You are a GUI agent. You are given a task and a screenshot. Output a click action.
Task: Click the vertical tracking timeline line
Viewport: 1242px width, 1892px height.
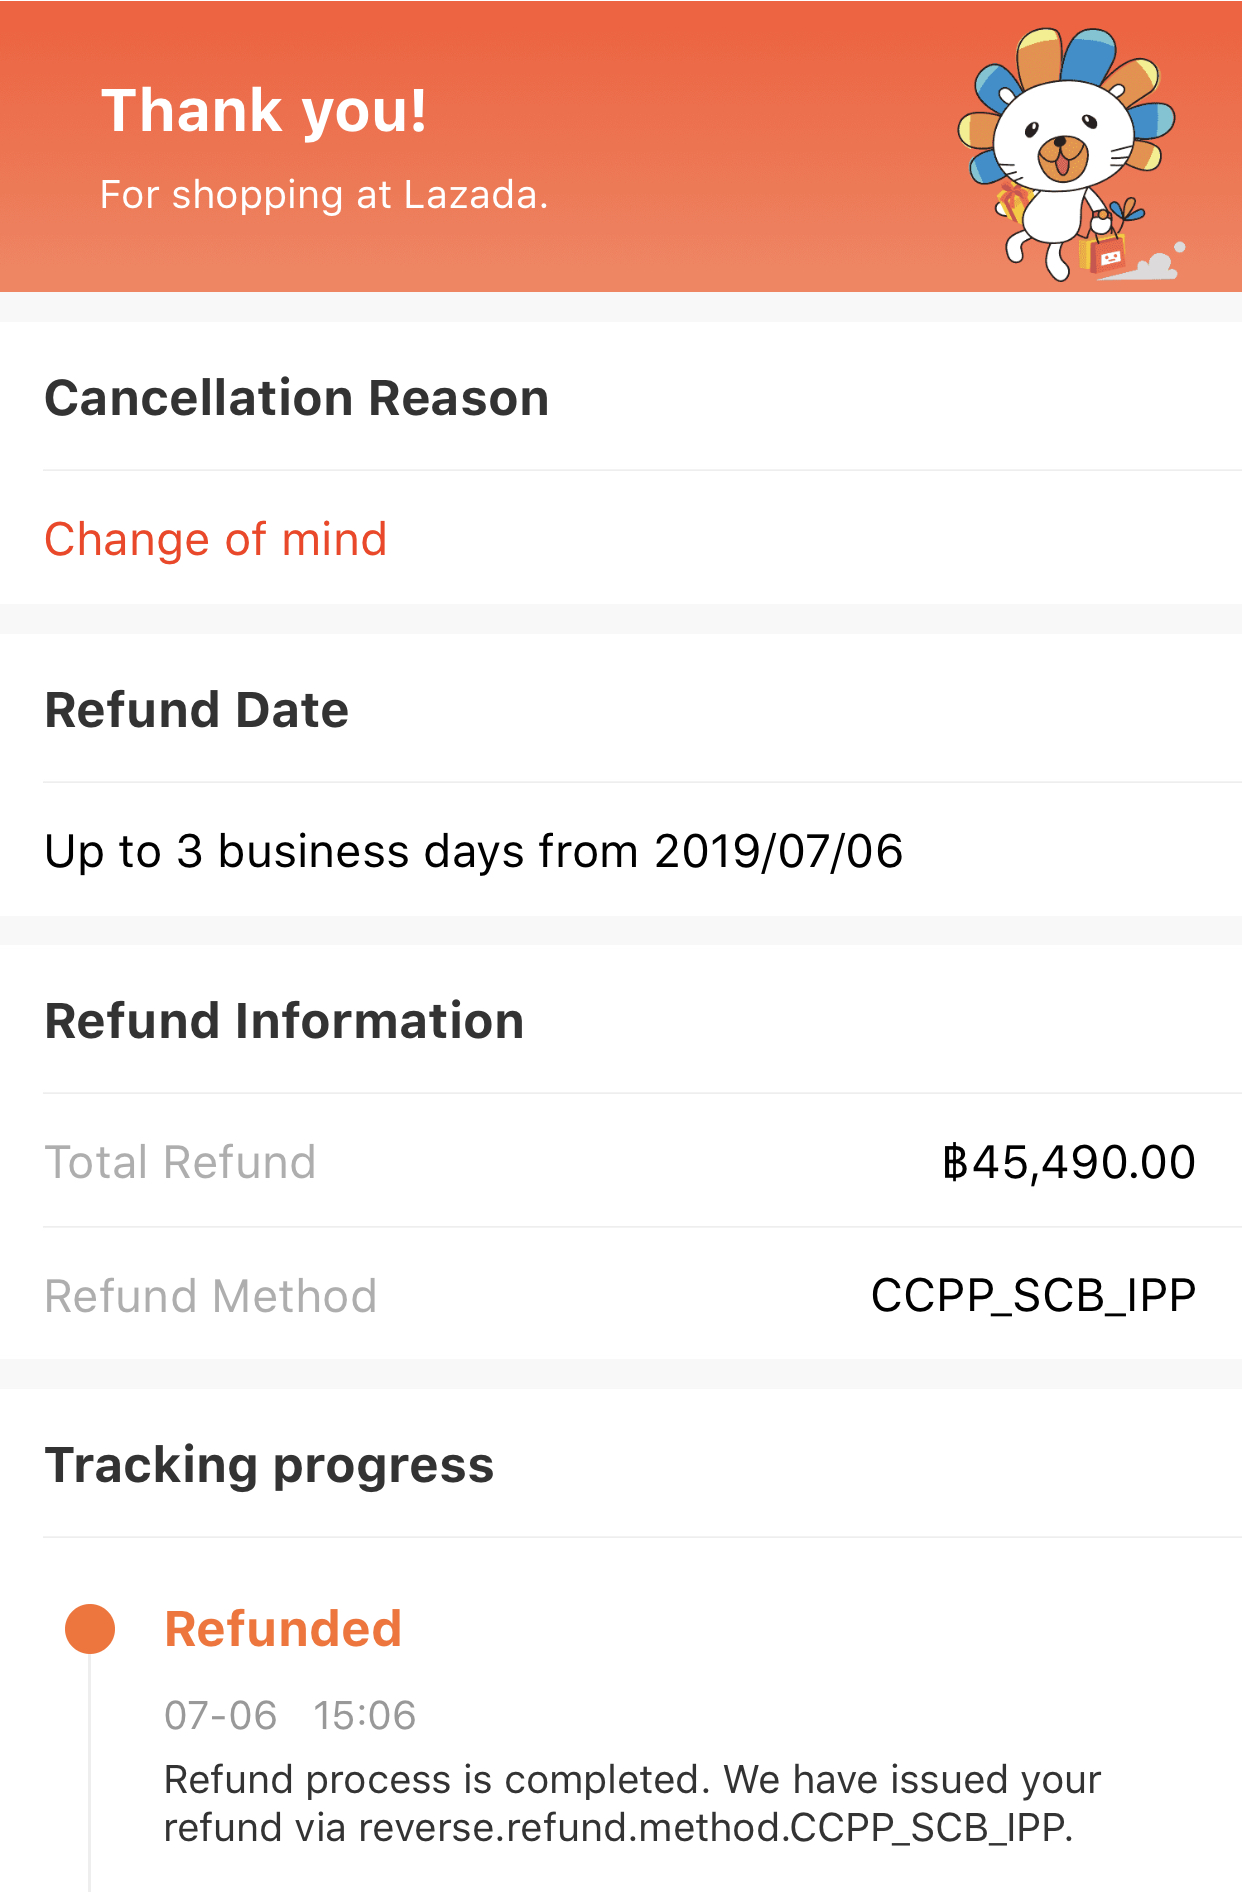pyautogui.click(x=90, y=1780)
